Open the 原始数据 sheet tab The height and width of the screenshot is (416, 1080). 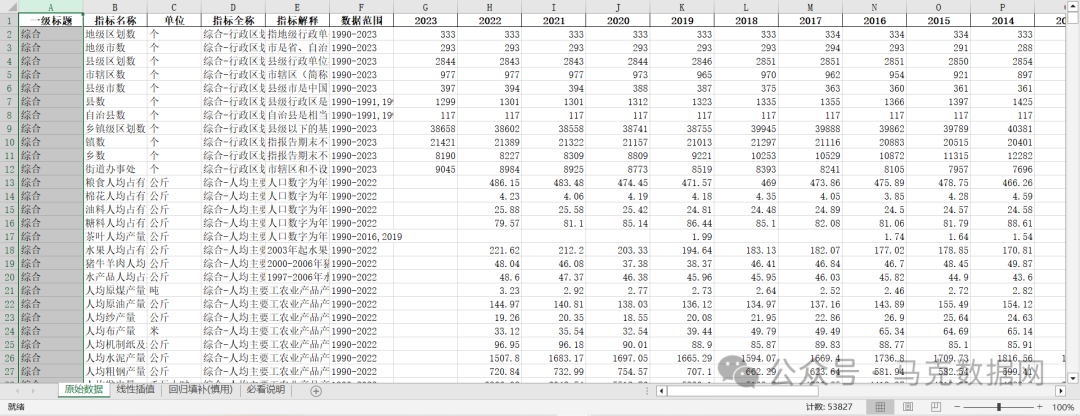[84, 390]
